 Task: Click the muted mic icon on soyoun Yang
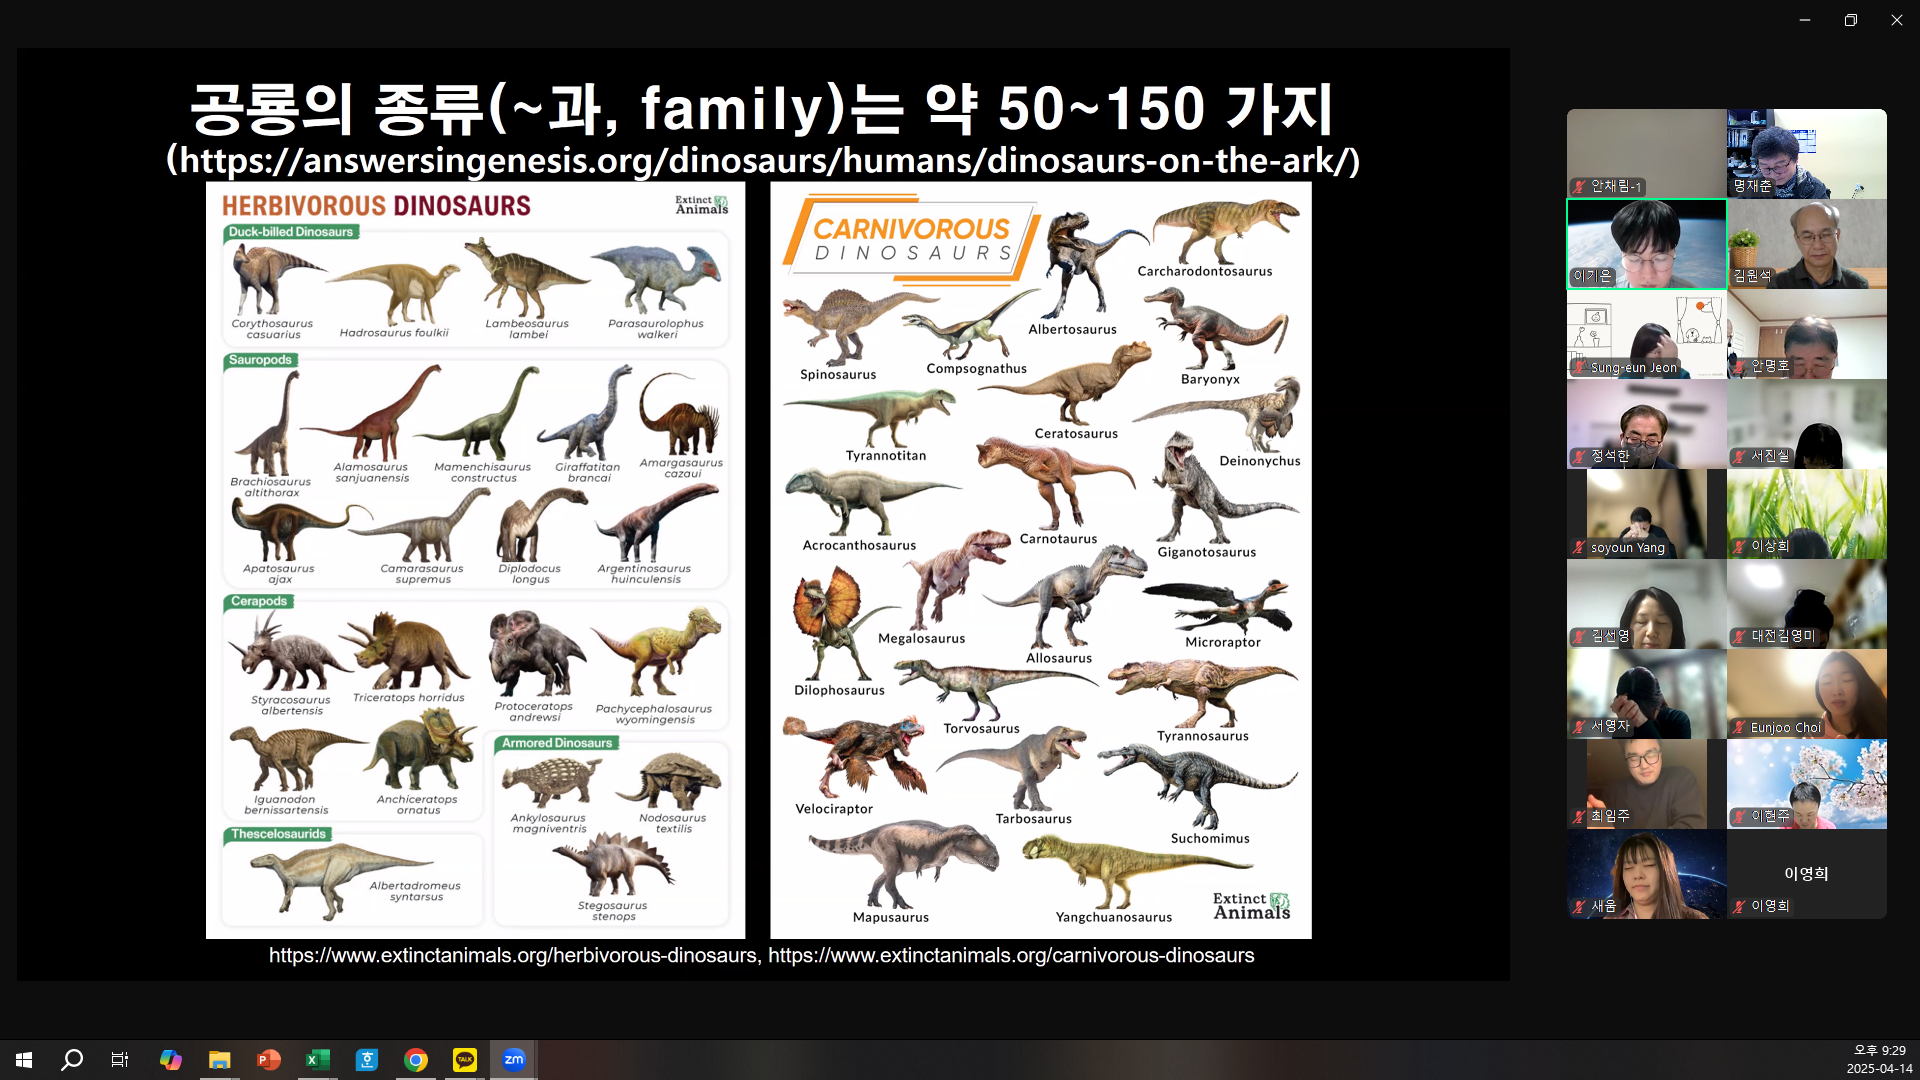[x=1579, y=548]
